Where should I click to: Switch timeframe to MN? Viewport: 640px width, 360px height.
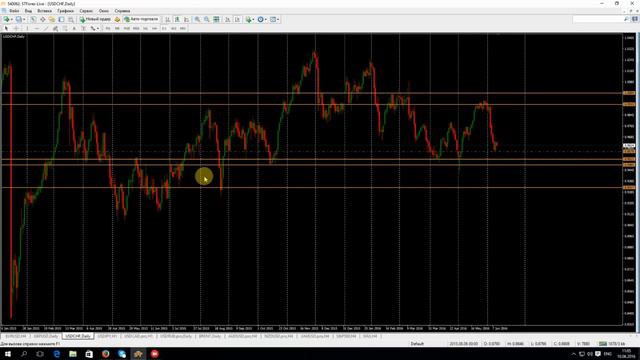coord(183,28)
